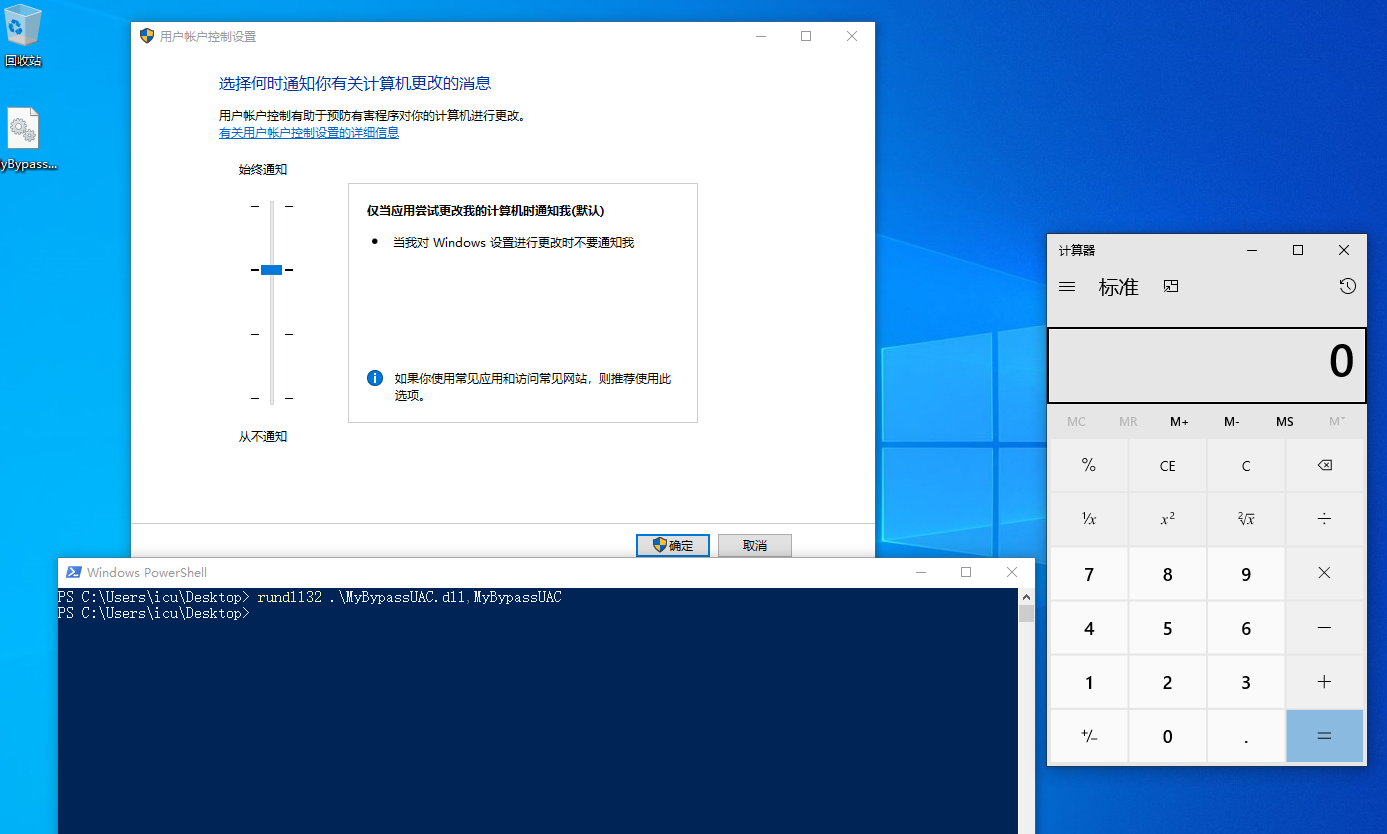Open Calculator history panel icon

[x=1347, y=287]
